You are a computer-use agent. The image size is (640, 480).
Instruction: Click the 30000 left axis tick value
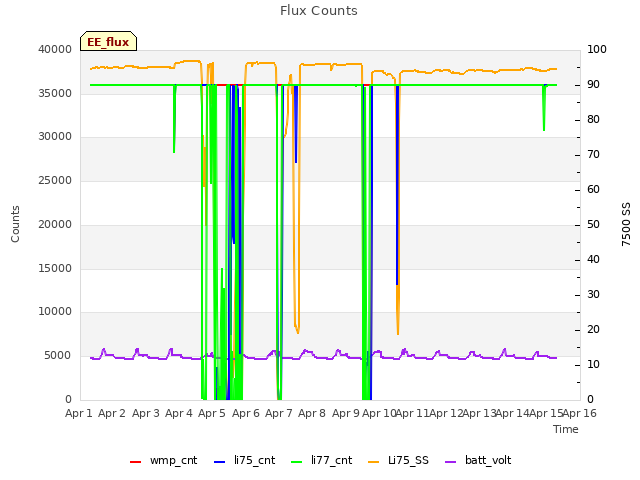(55, 137)
